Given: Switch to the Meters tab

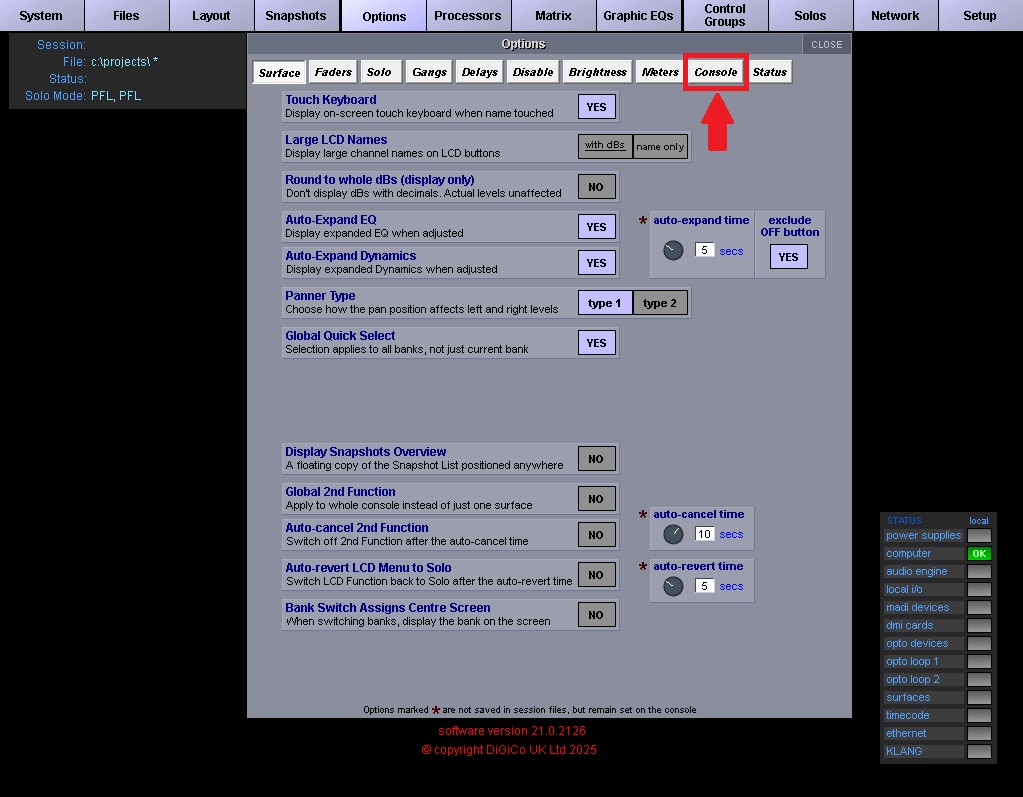Looking at the screenshot, I should tap(660, 72).
